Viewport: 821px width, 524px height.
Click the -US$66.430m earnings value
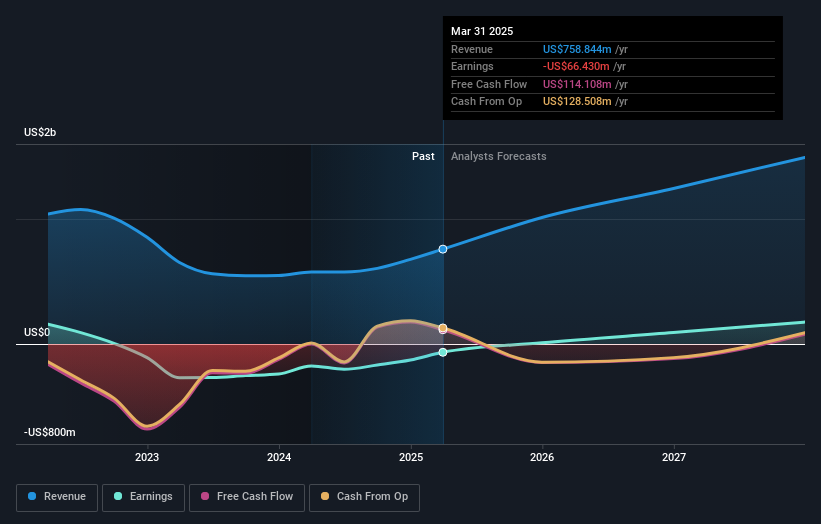(576, 66)
